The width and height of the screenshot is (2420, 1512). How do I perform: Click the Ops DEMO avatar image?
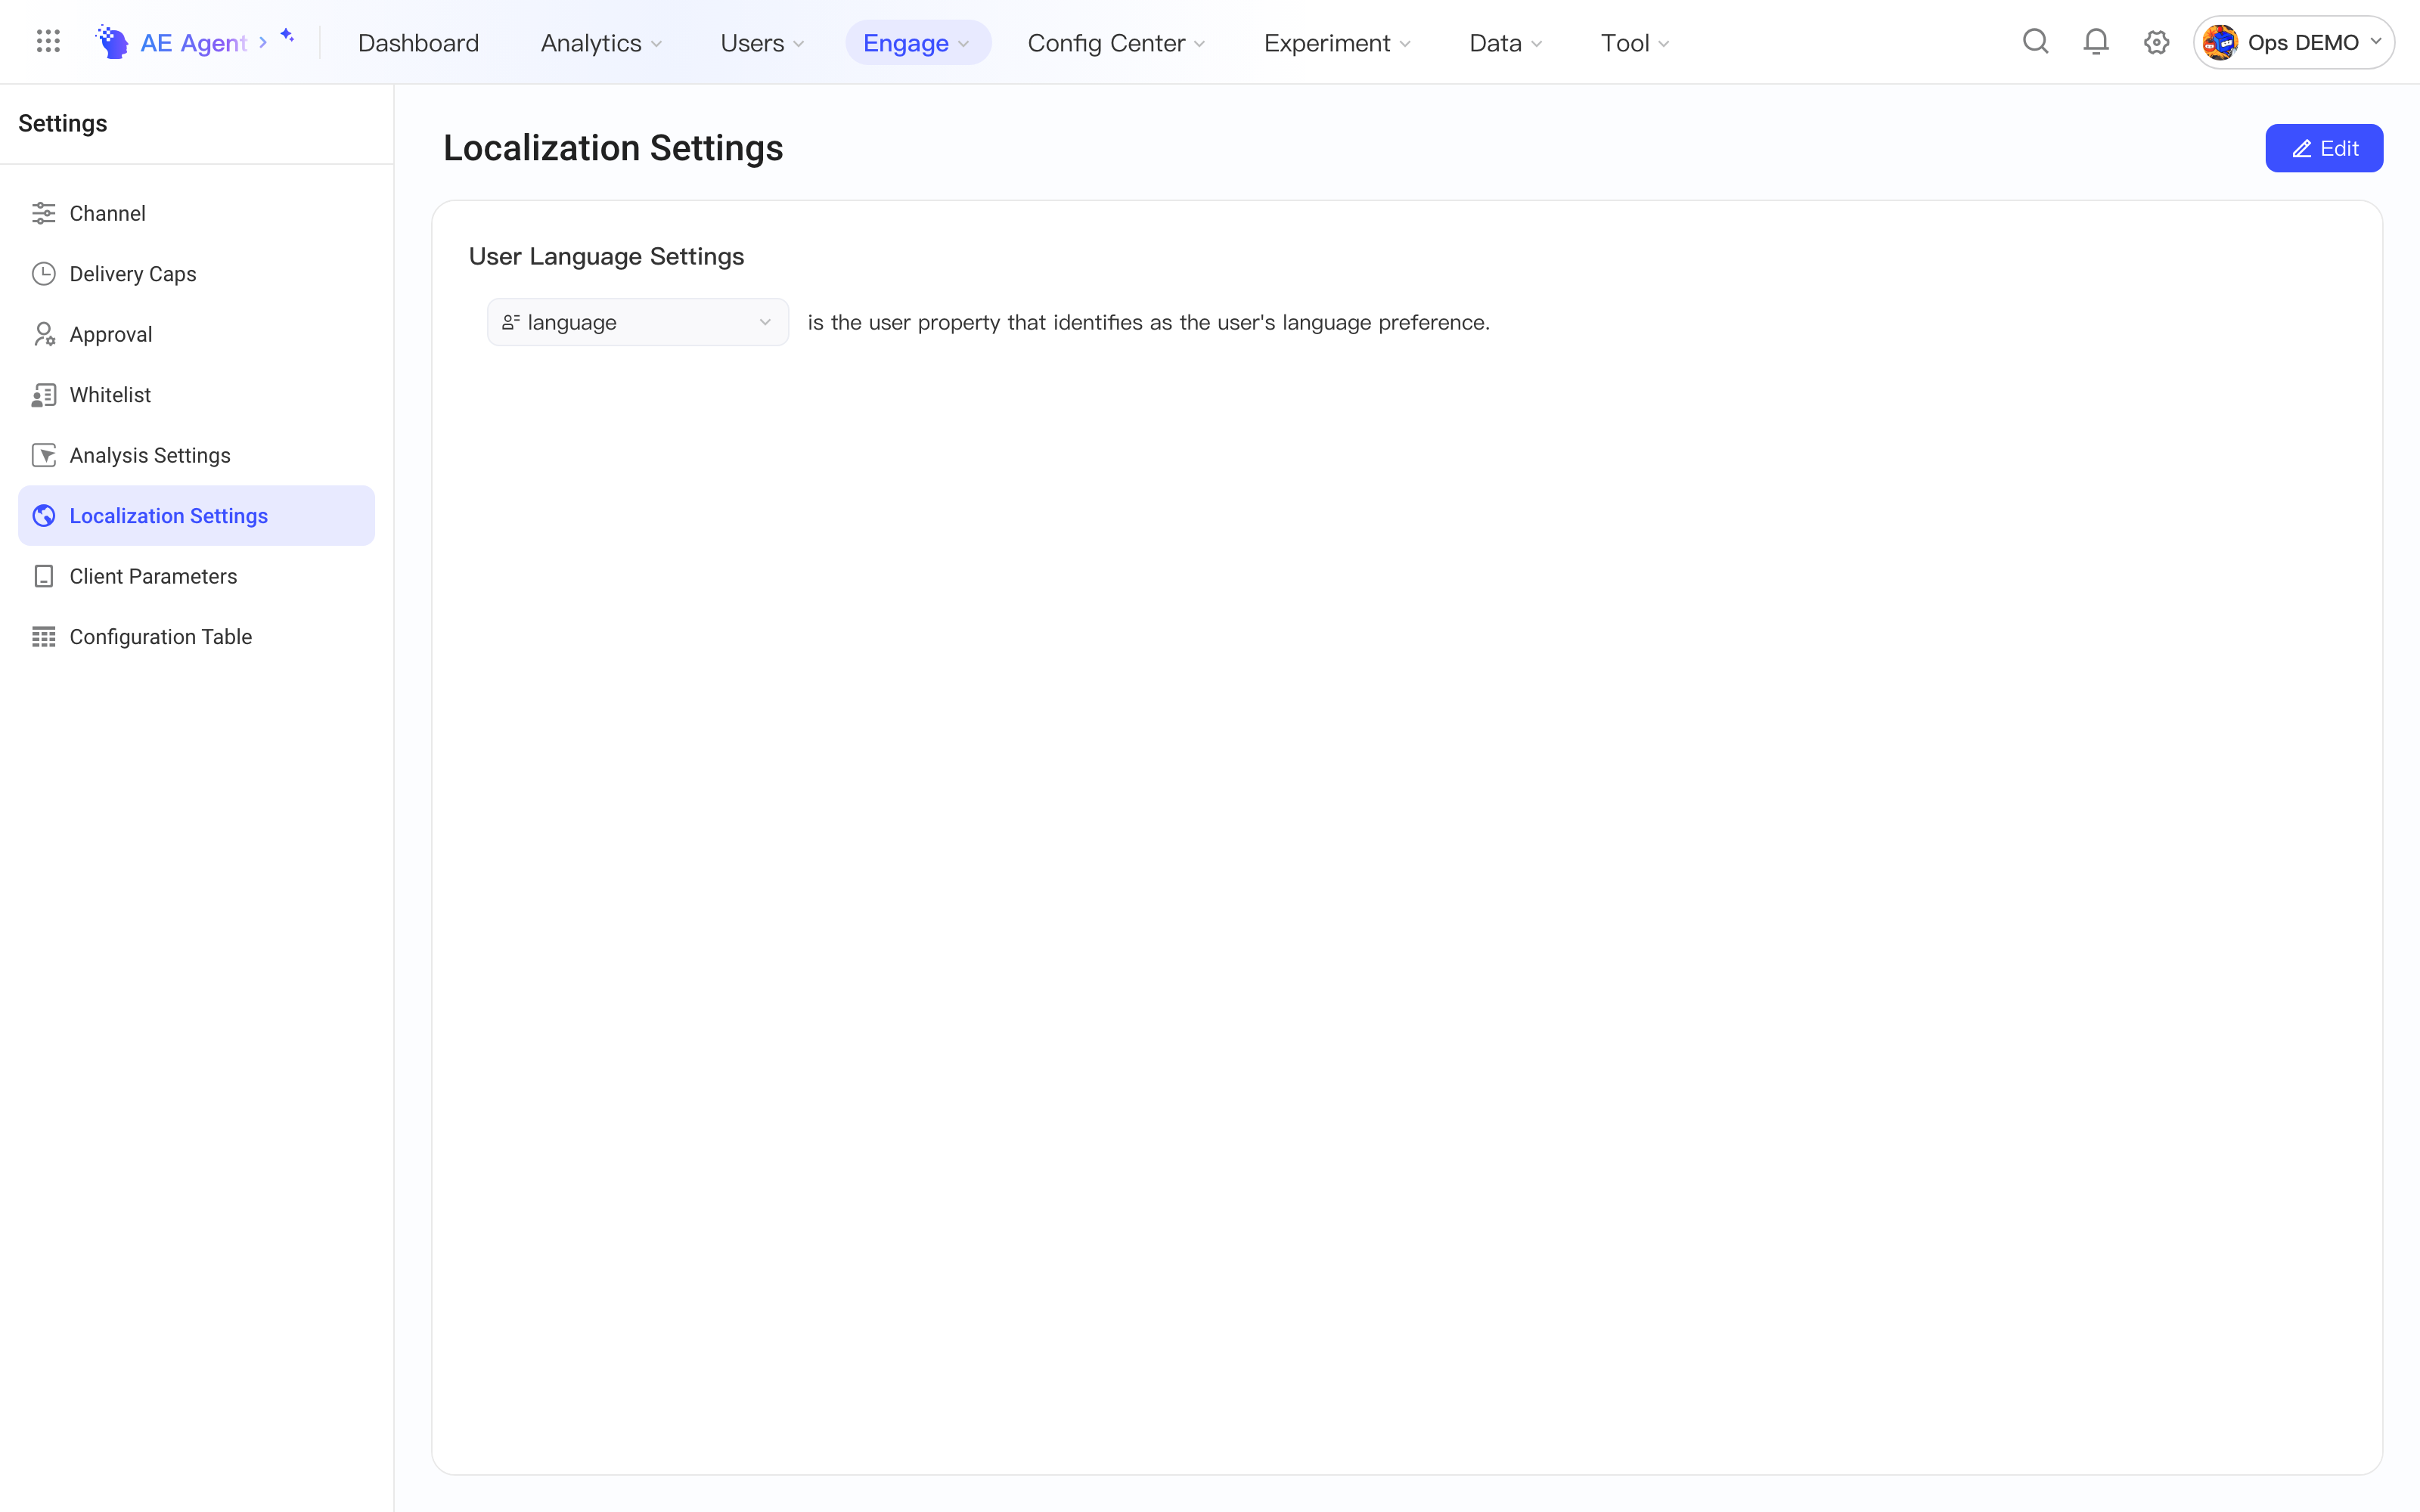[x=2220, y=42]
